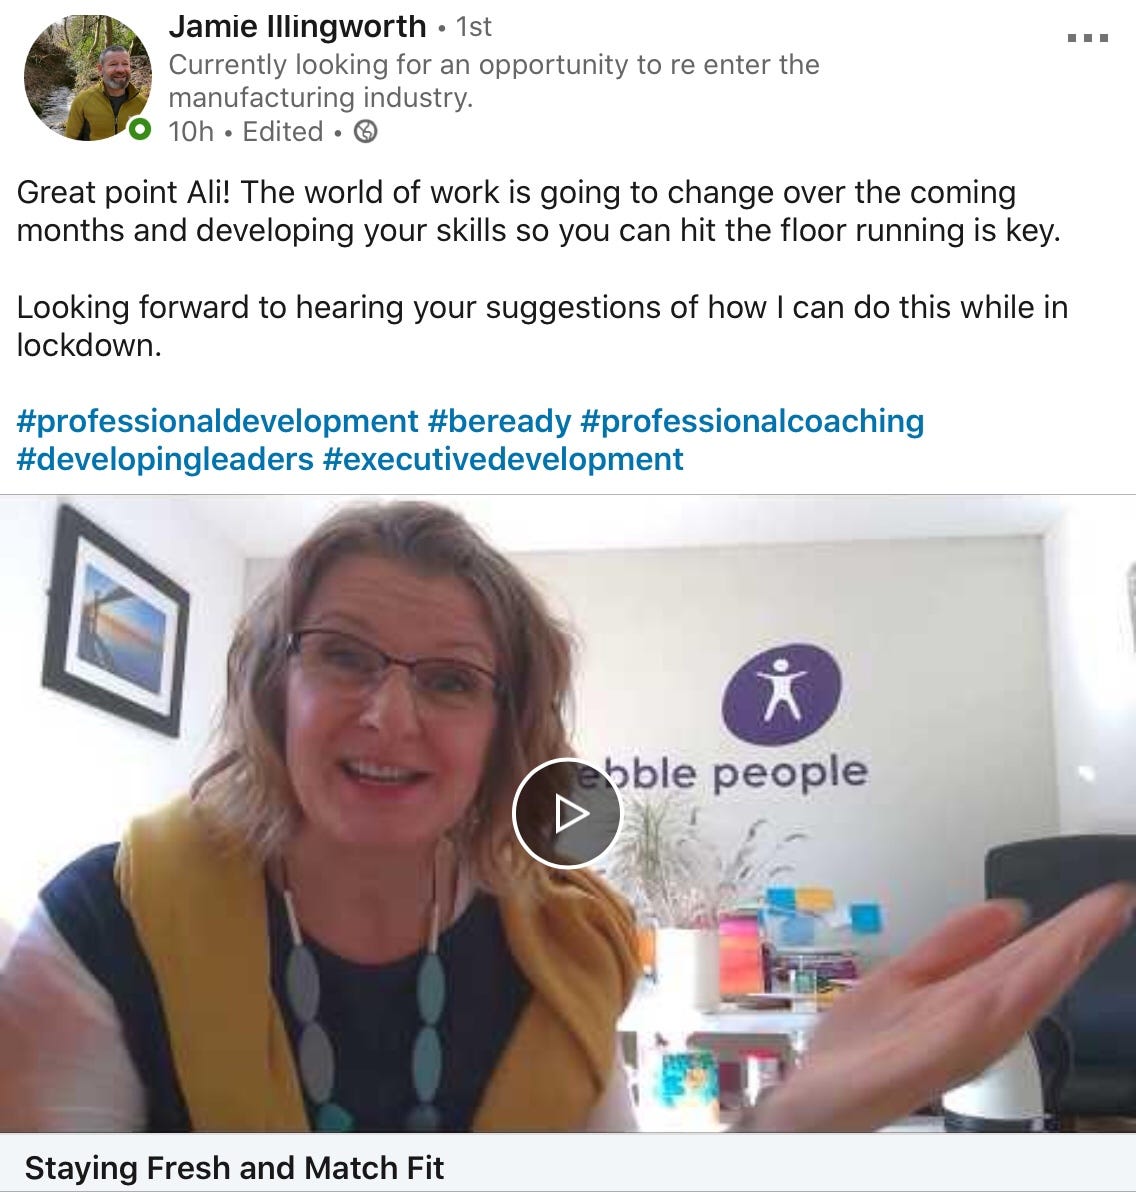Click the 1st connection degree badge

pyautogui.click(x=474, y=27)
